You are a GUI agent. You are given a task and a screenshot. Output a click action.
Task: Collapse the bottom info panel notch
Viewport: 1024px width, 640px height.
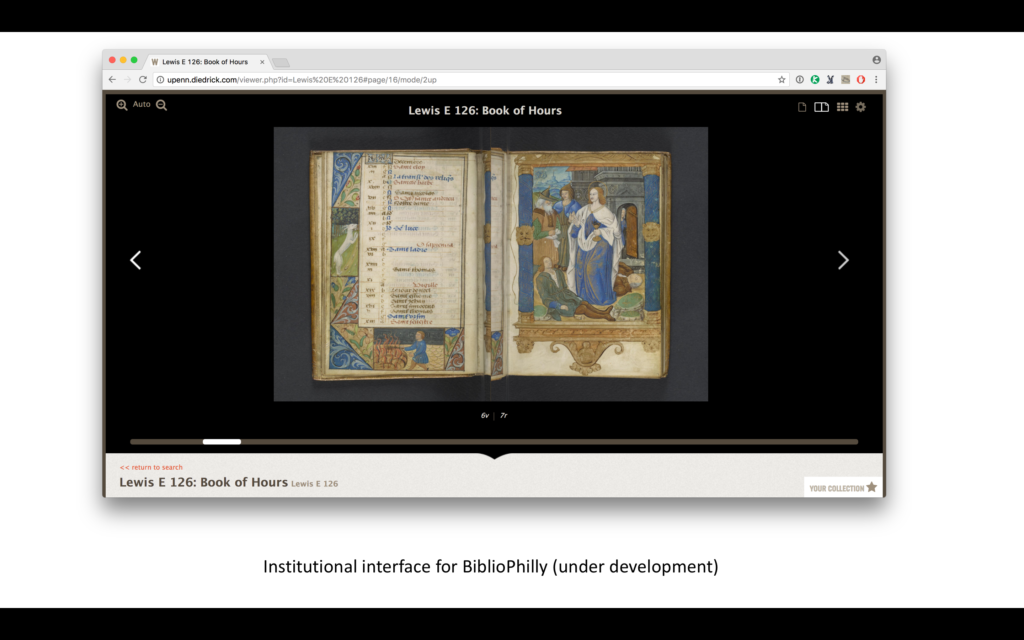495,457
